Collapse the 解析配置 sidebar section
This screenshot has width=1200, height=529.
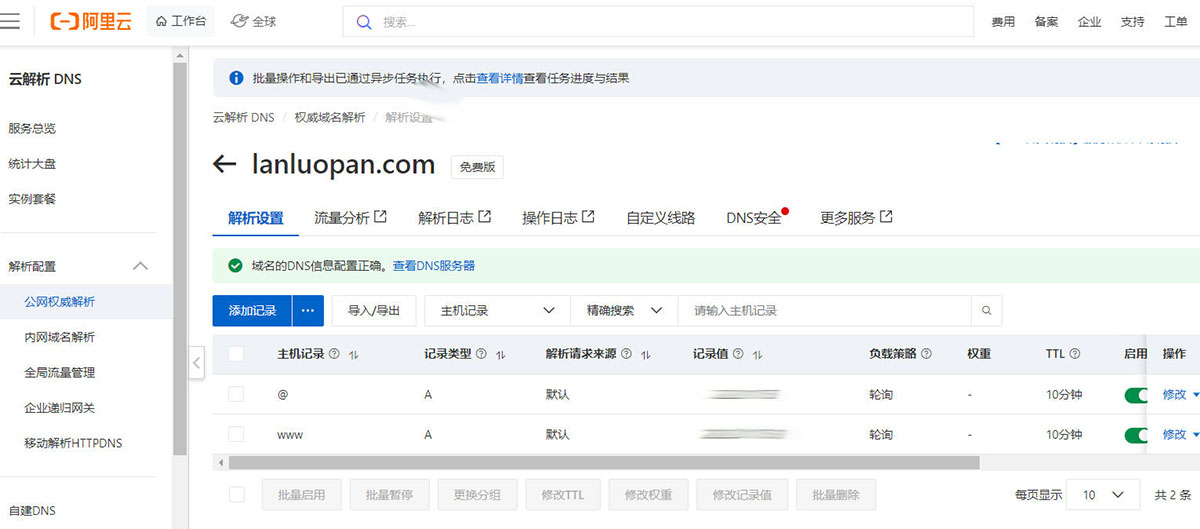[x=140, y=266]
